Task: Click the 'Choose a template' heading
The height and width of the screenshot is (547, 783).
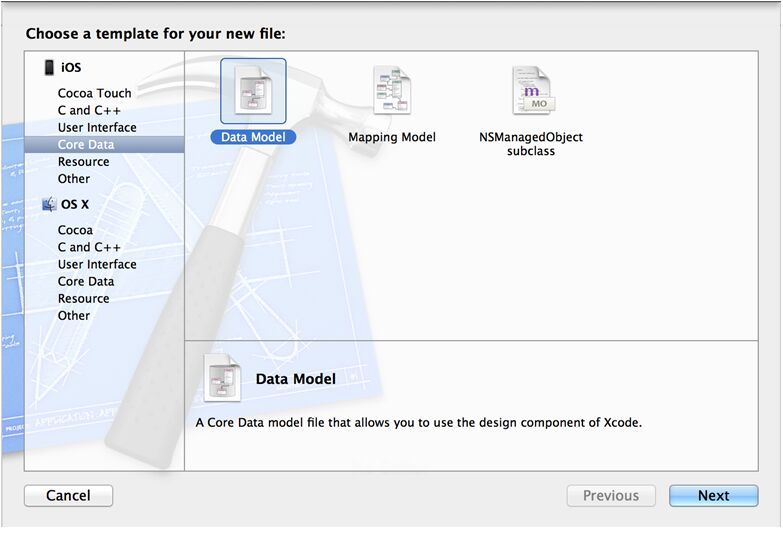Action: point(155,33)
